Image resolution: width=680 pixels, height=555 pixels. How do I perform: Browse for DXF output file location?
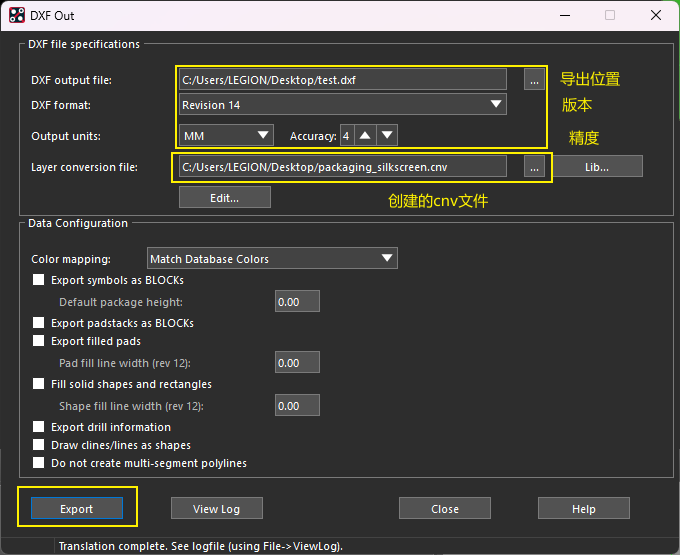point(534,80)
